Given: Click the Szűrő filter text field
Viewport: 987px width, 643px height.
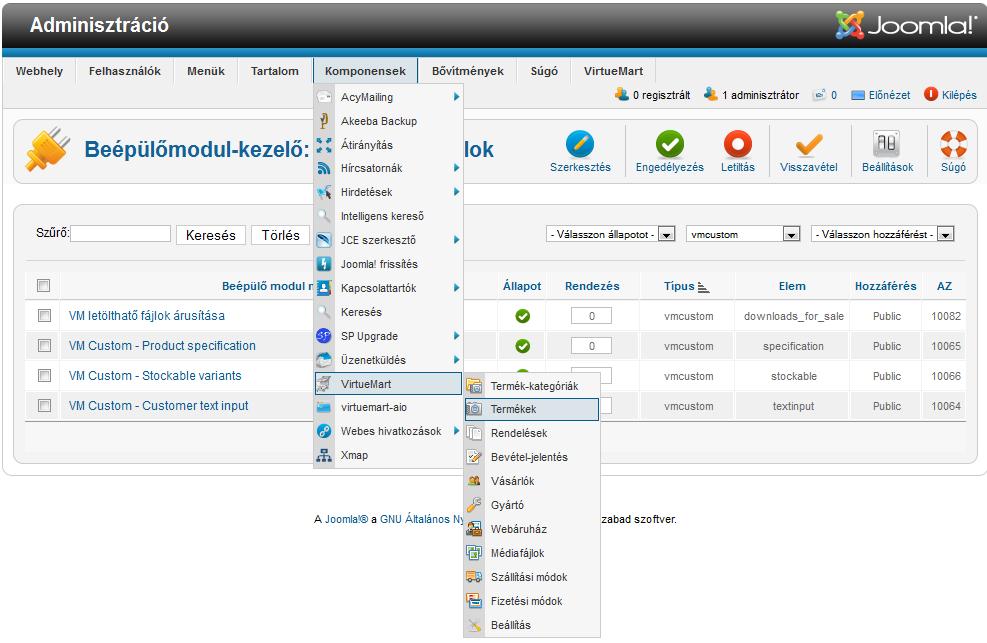Looking at the screenshot, I should click(x=120, y=233).
